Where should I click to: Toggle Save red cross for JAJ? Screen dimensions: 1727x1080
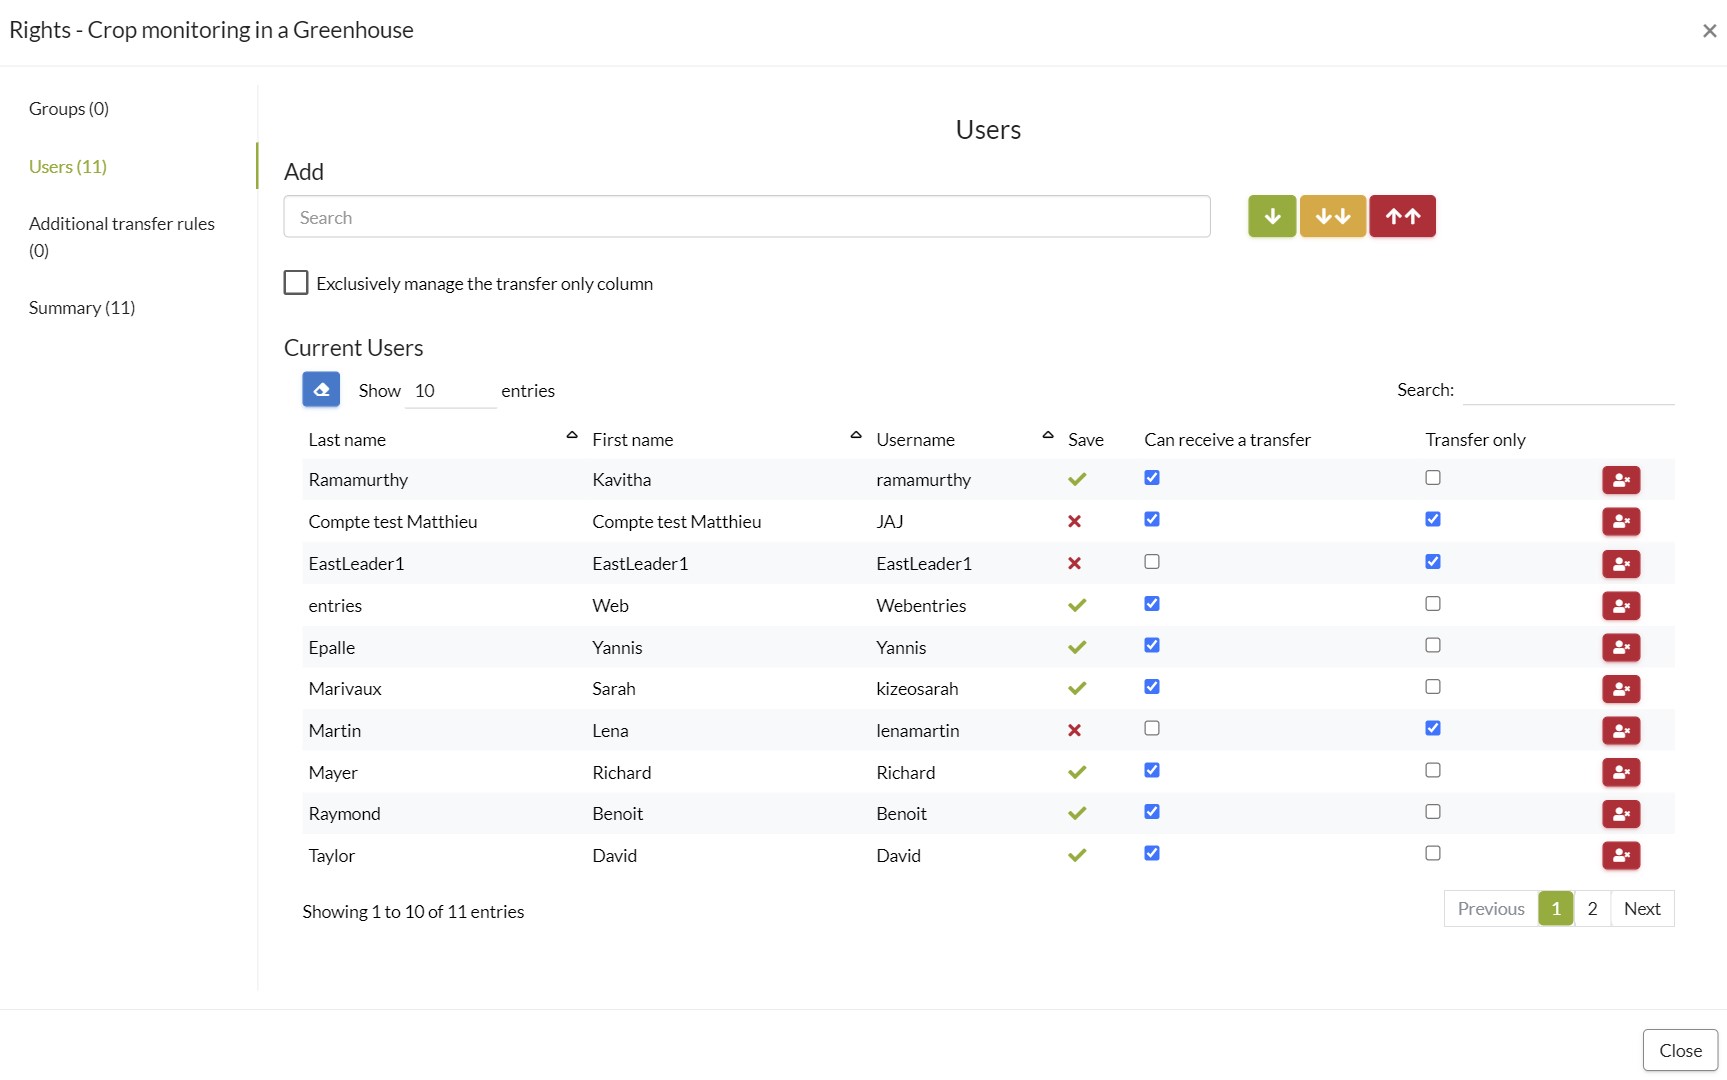click(1074, 521)
